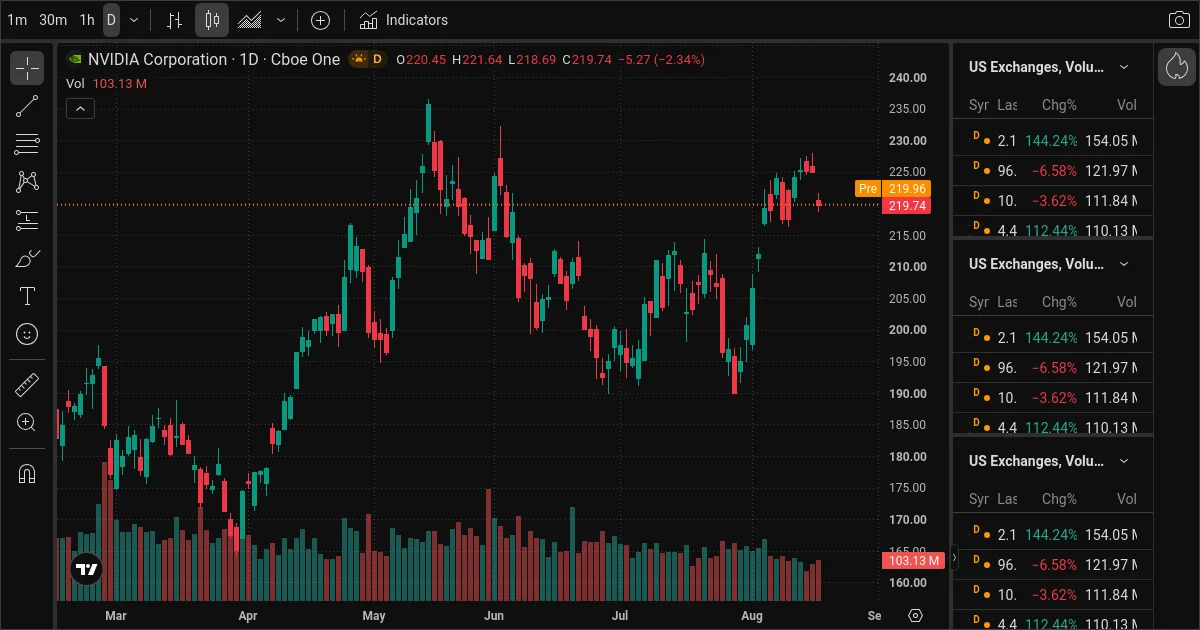This screenshot has width=1200, height=630.
Task: Select the Text annotation tool
Action: [27, 296]
